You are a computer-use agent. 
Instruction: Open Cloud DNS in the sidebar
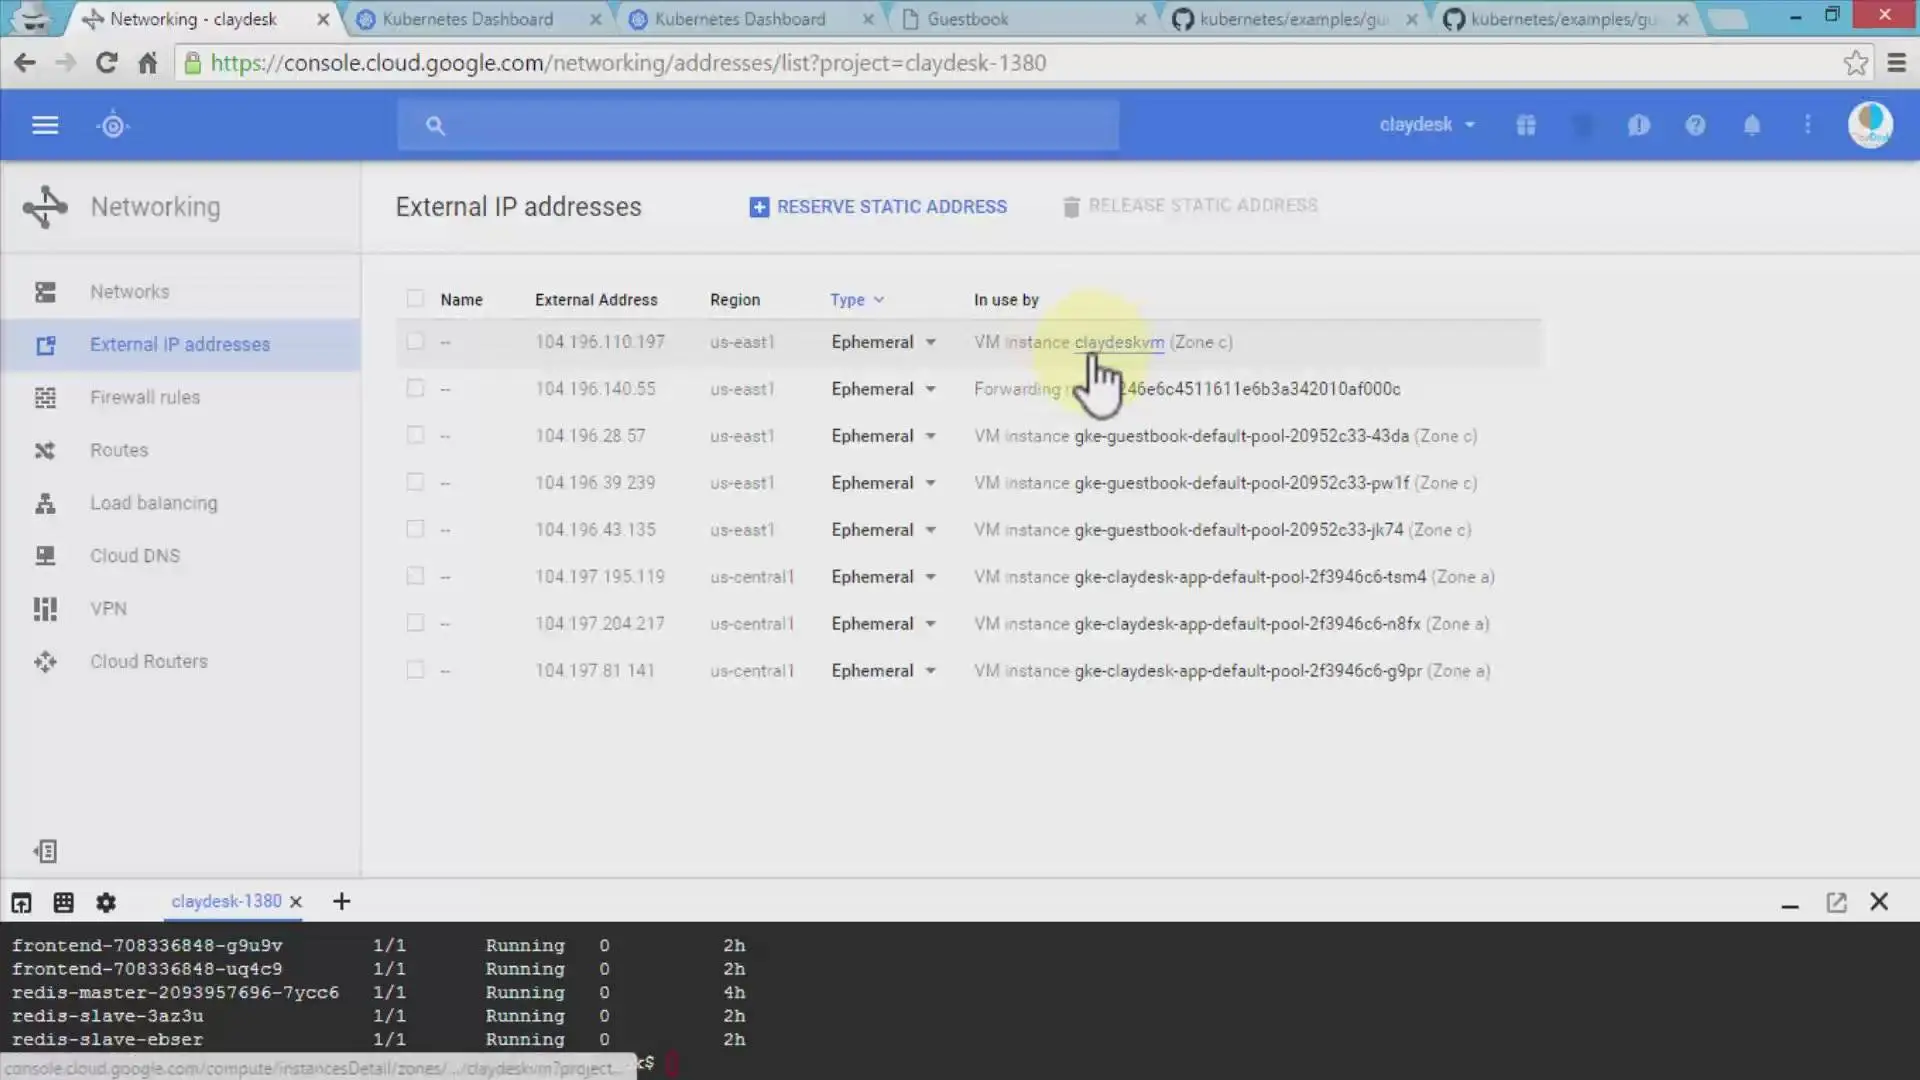pyautogui.click(x=181, y=556)
